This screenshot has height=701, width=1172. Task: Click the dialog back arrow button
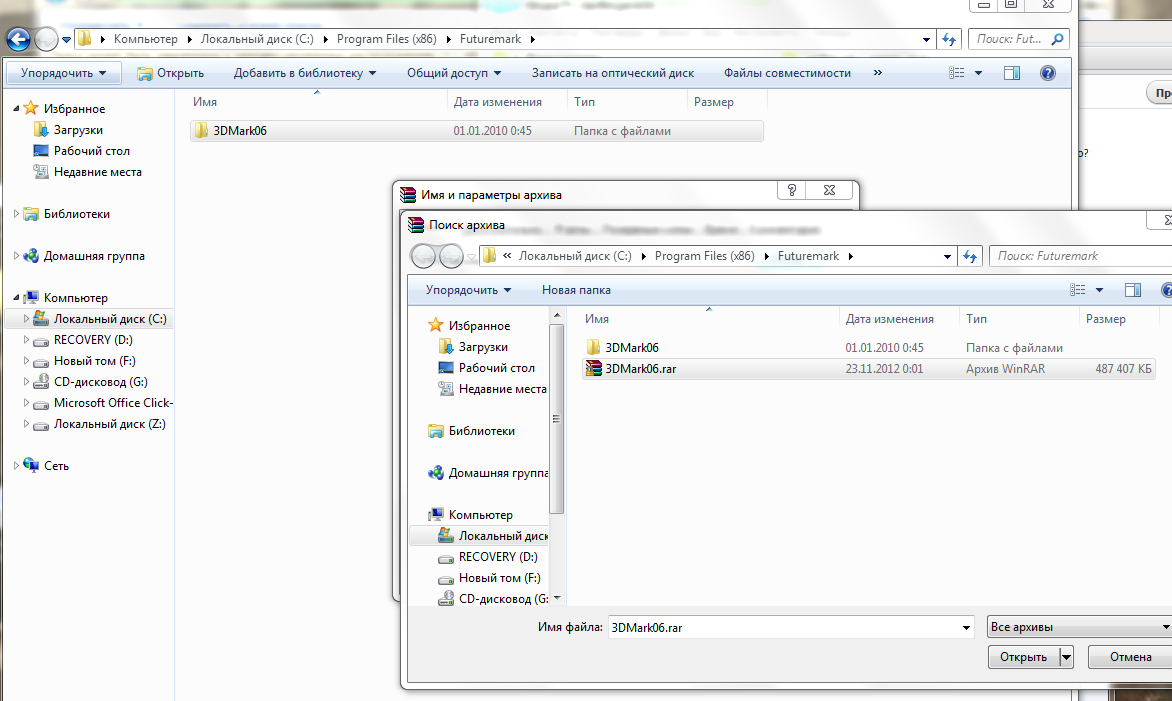click(423, 256)
